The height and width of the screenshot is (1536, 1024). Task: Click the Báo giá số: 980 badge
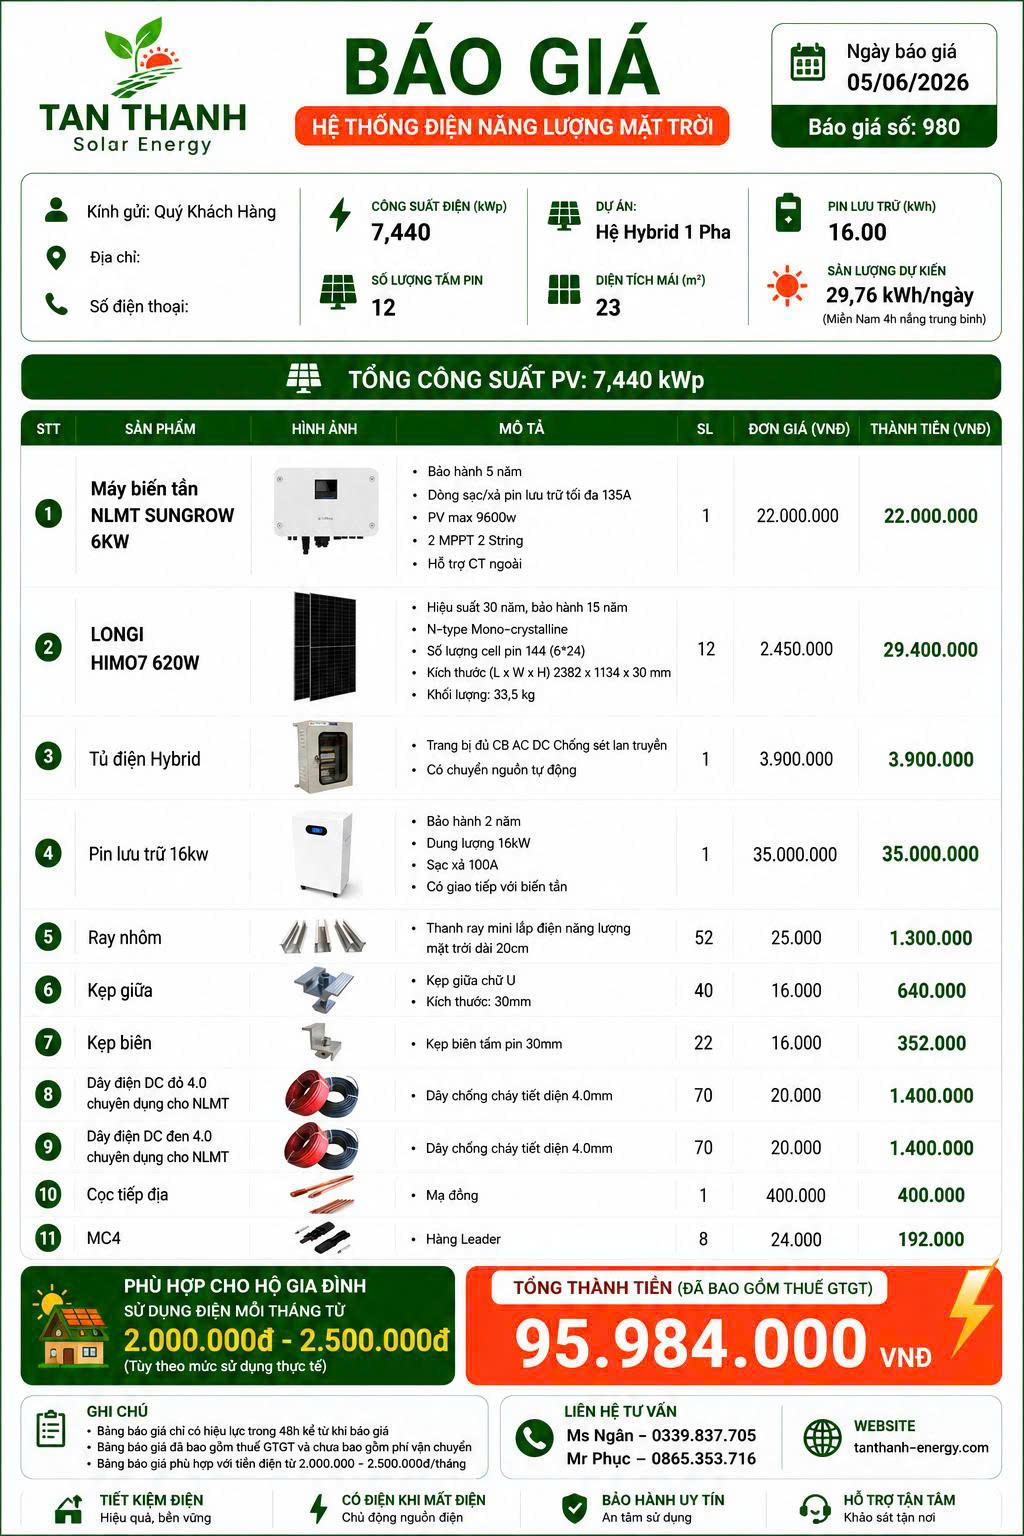(x=884, y=127)
